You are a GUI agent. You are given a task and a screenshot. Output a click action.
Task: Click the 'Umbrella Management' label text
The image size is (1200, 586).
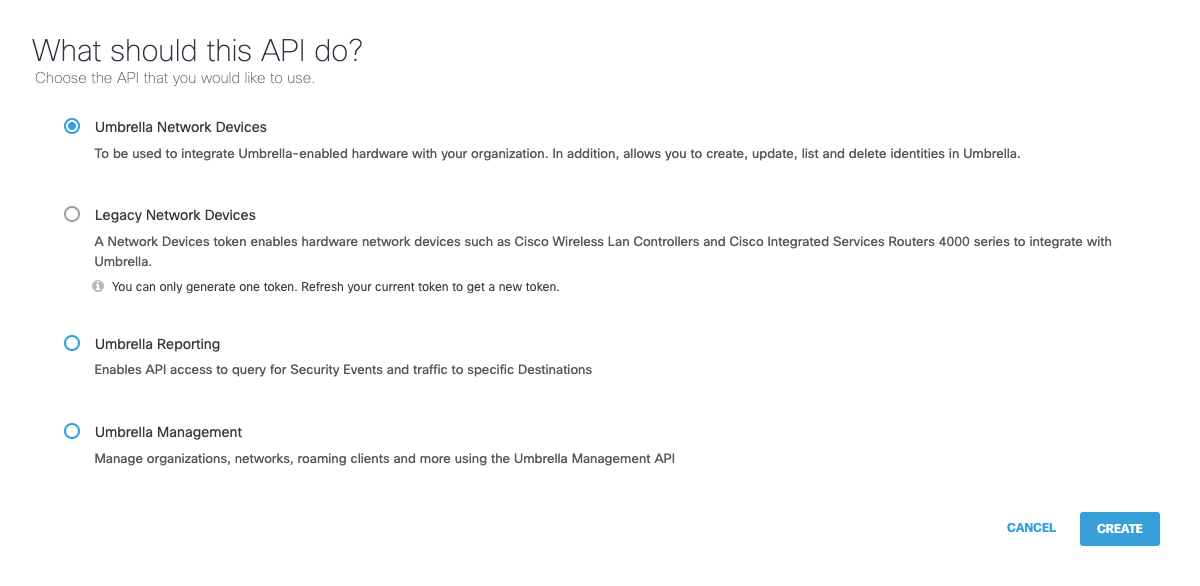[168, 432]
